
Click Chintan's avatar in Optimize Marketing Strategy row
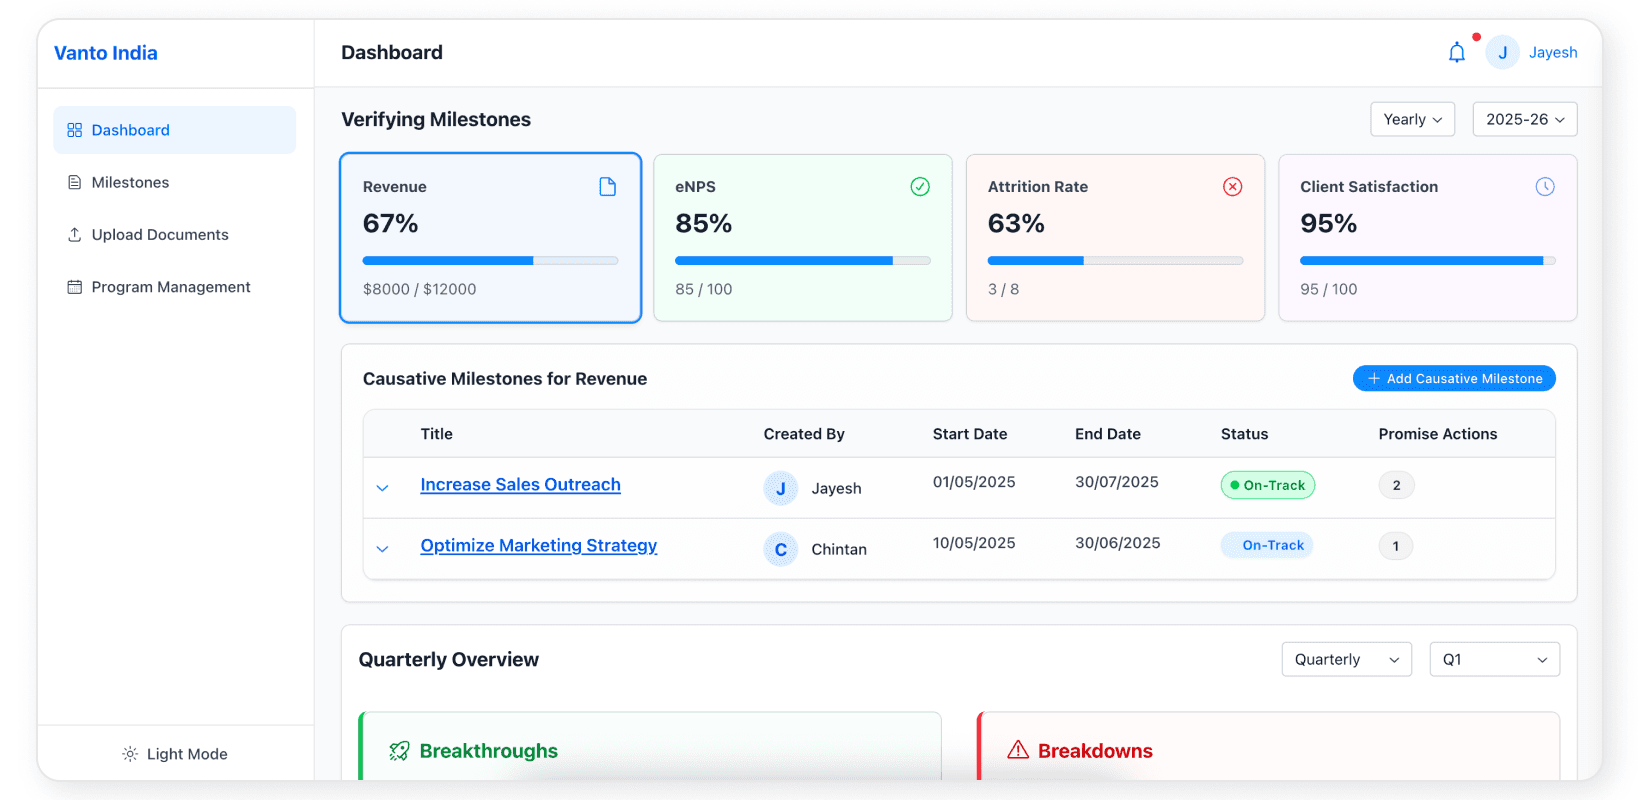pos(781,549)
